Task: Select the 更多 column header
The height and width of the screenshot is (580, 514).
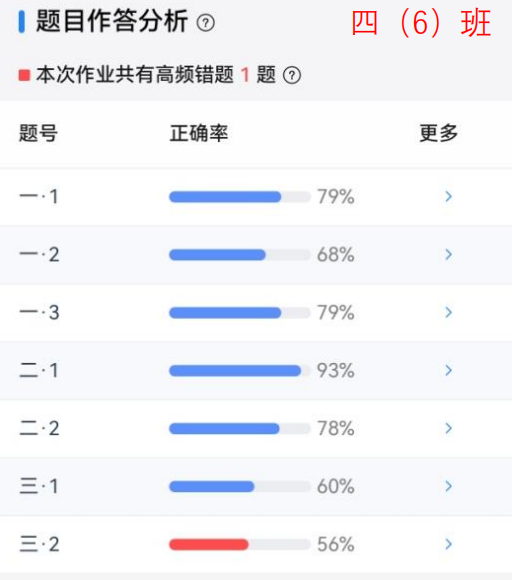Action: (439, 133)
